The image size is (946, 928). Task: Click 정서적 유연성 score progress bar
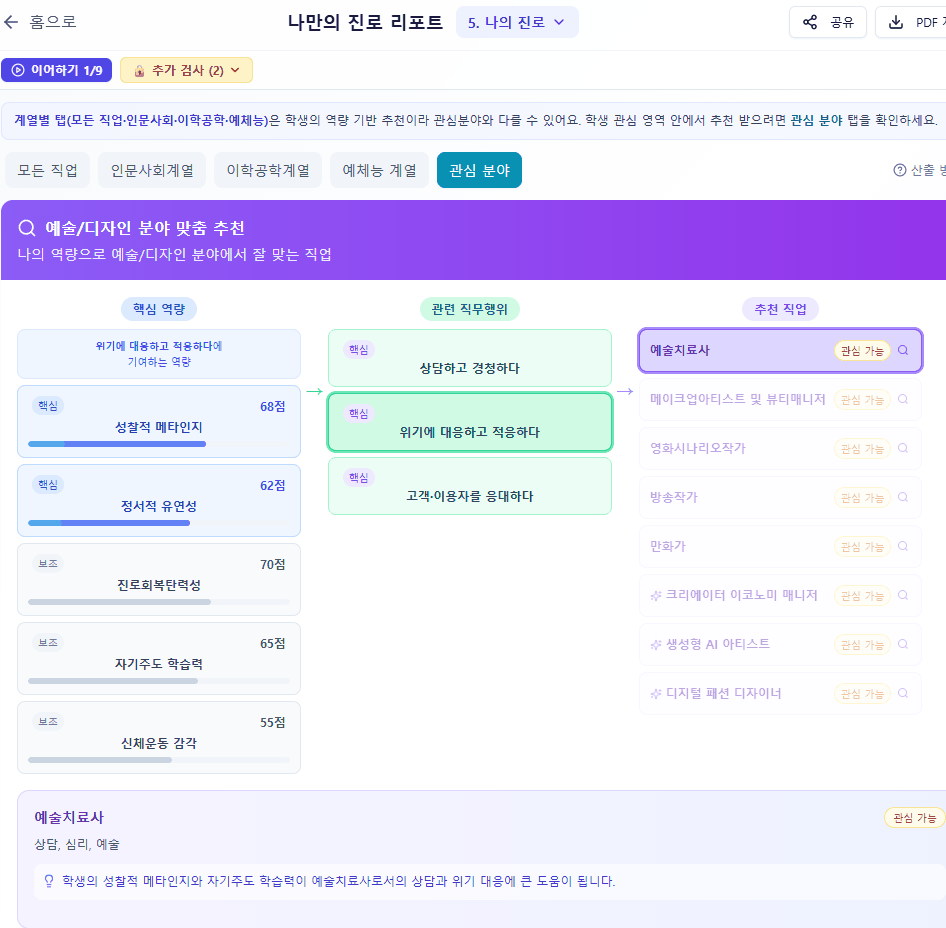159,523
